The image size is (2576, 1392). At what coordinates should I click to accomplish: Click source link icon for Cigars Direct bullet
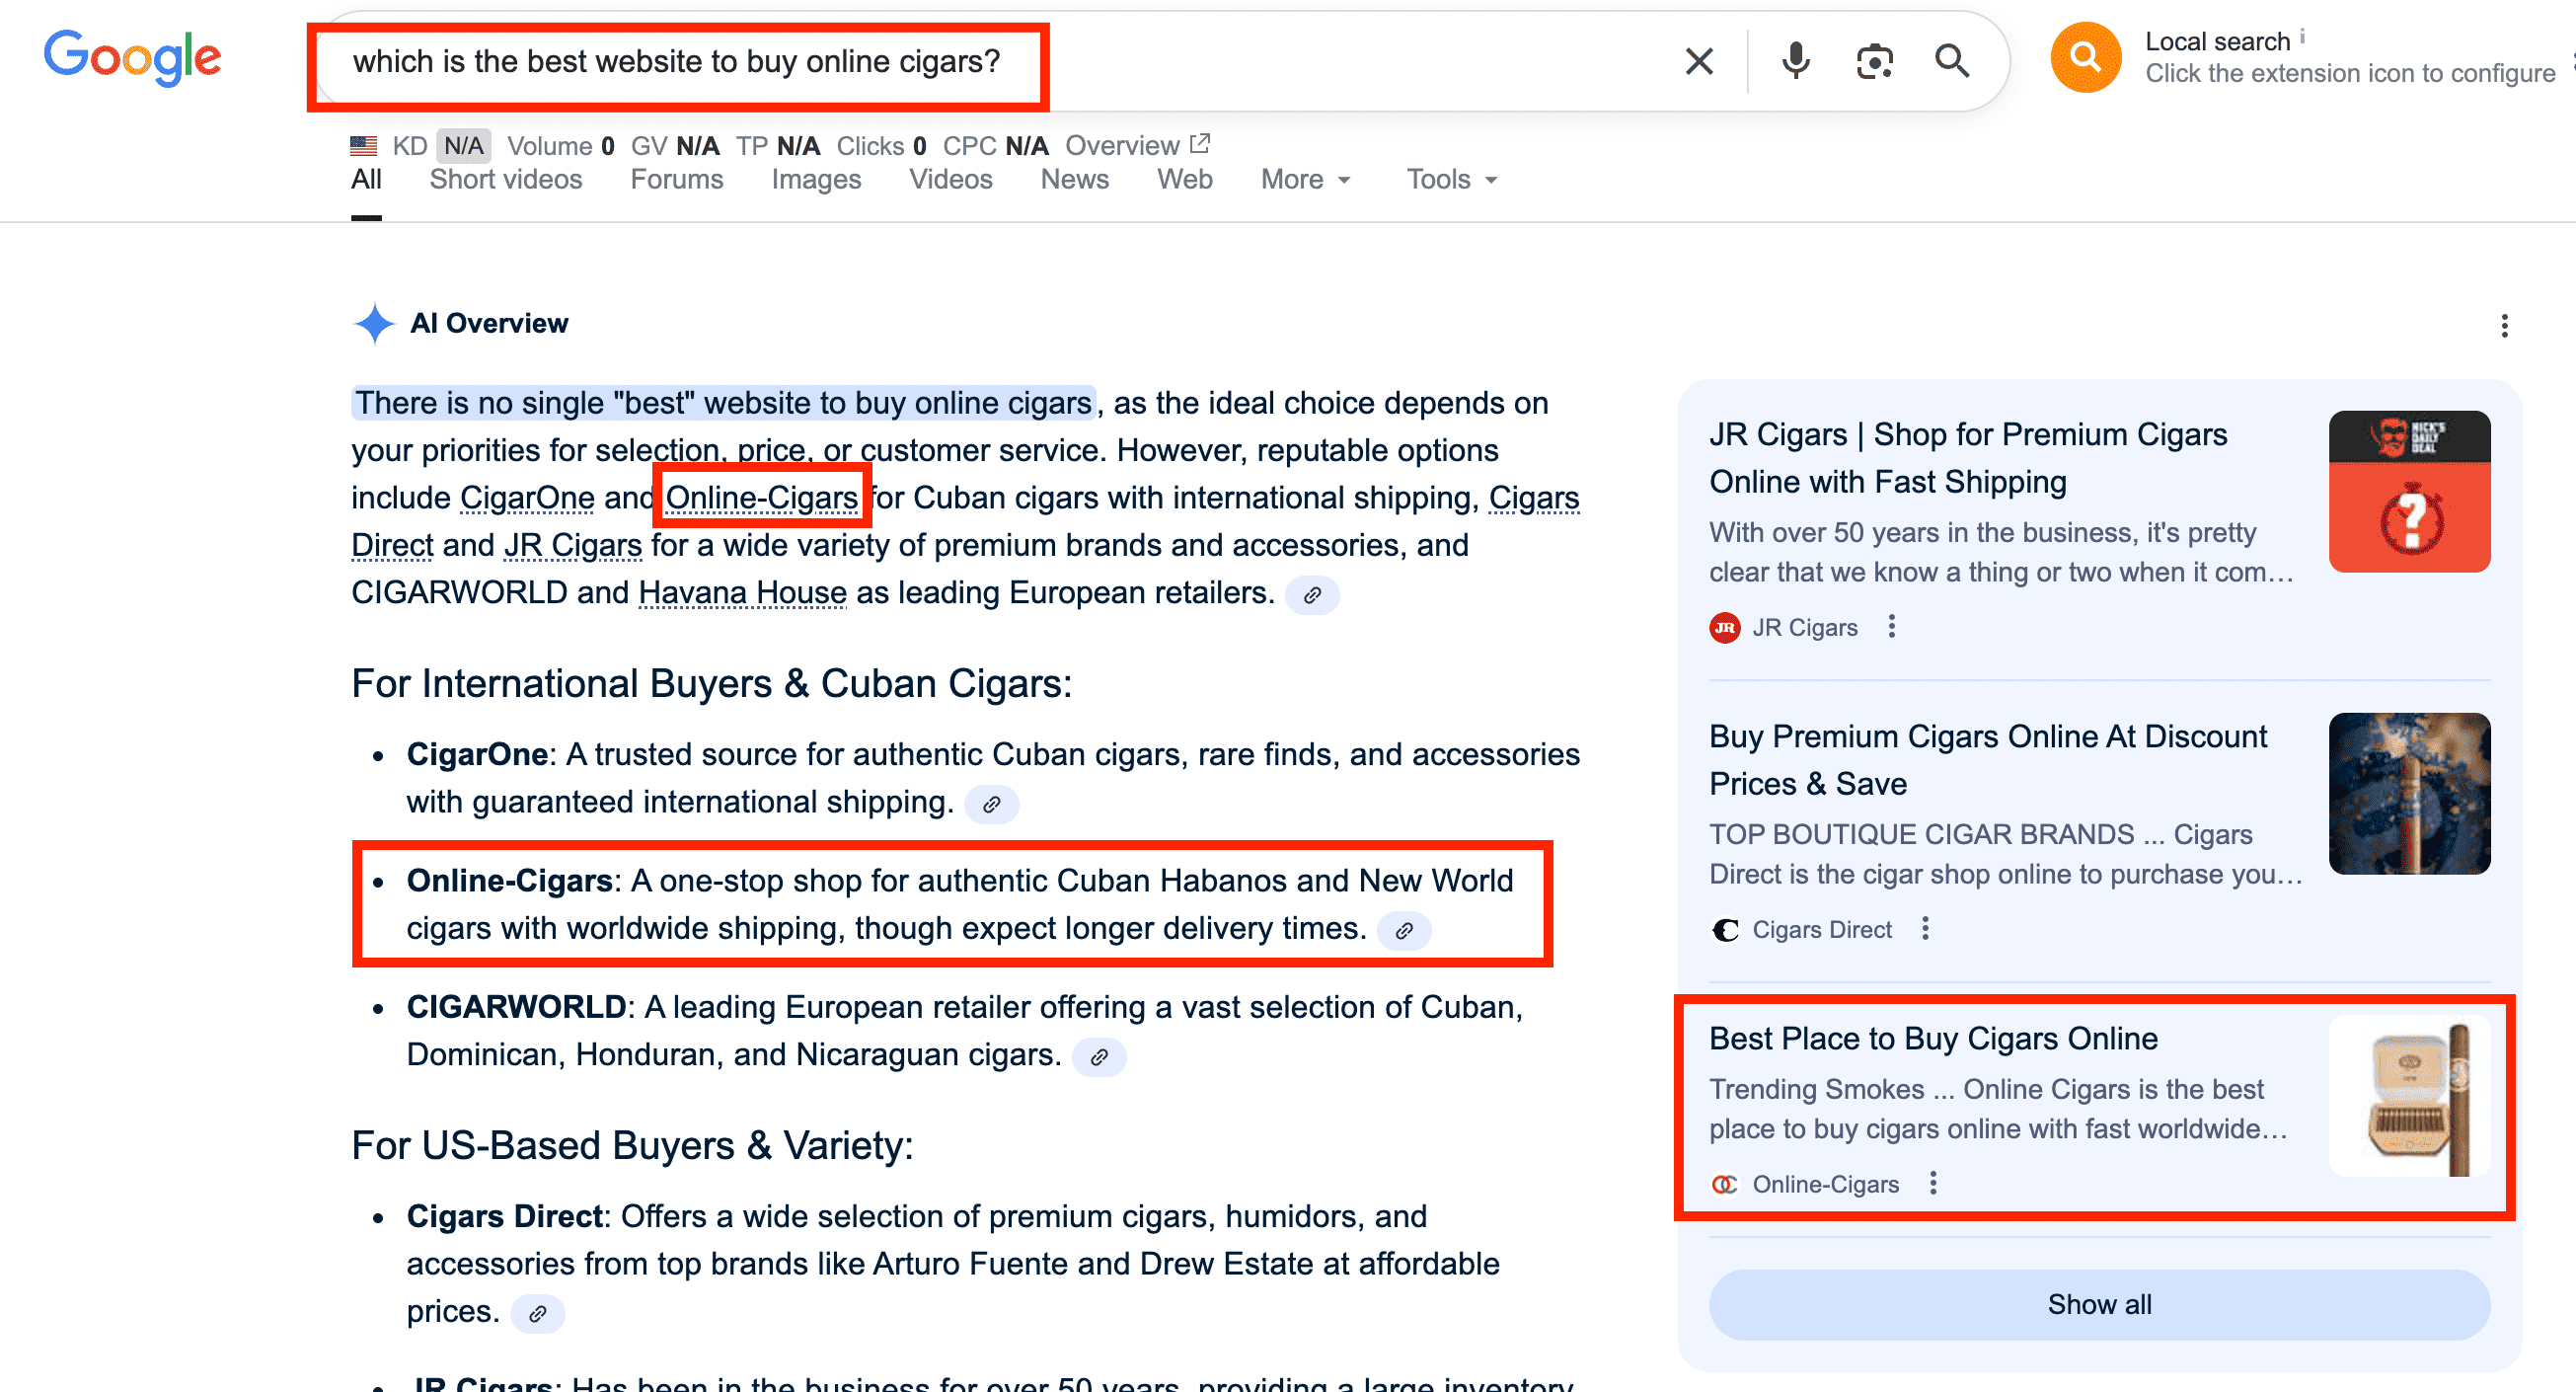(x=537, y=1314)
